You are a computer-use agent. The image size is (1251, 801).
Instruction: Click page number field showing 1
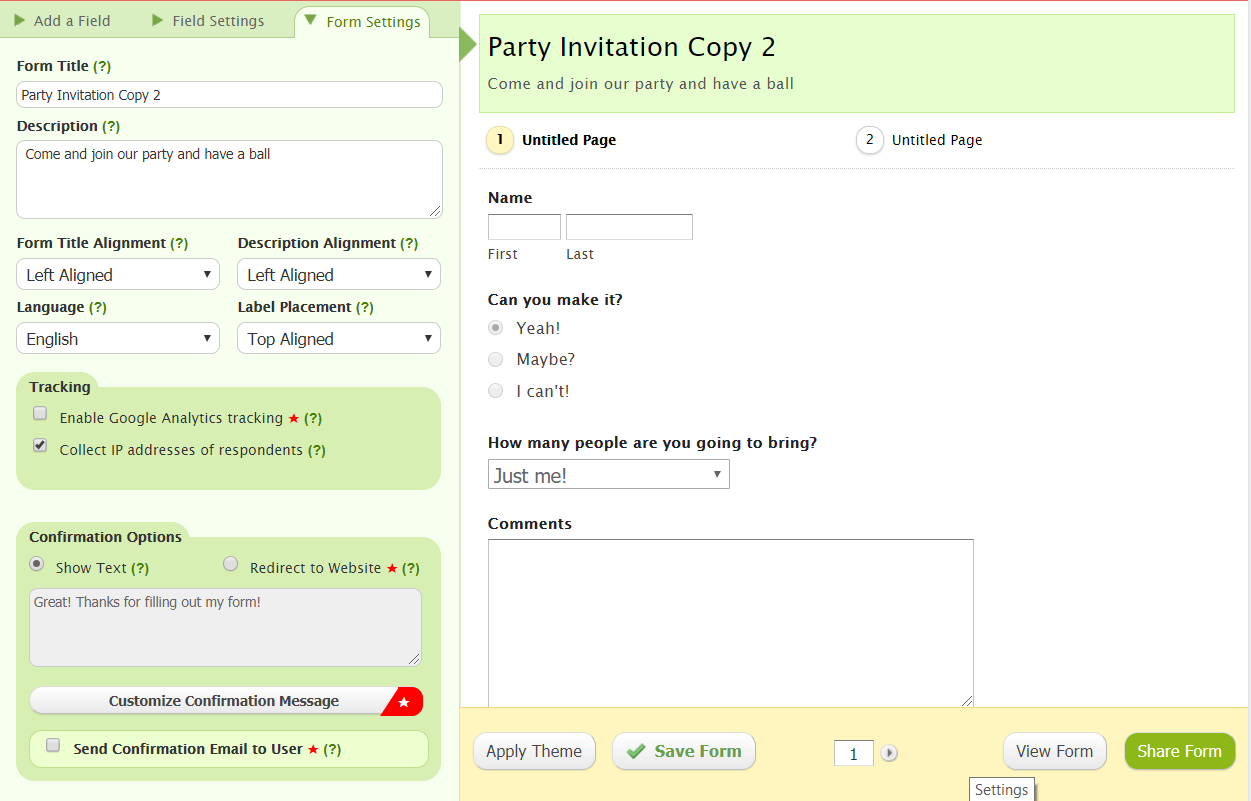(854, 753)
